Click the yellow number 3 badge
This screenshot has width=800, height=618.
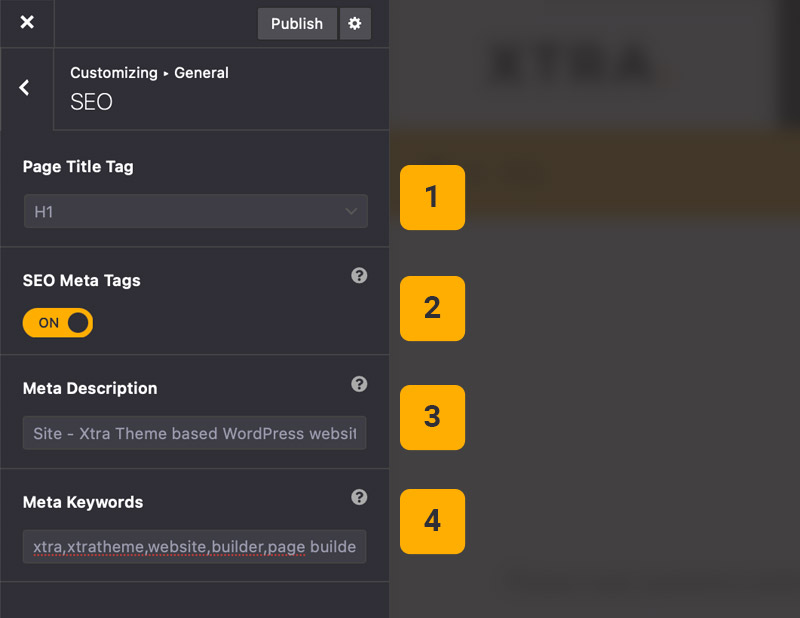[432, 416]
